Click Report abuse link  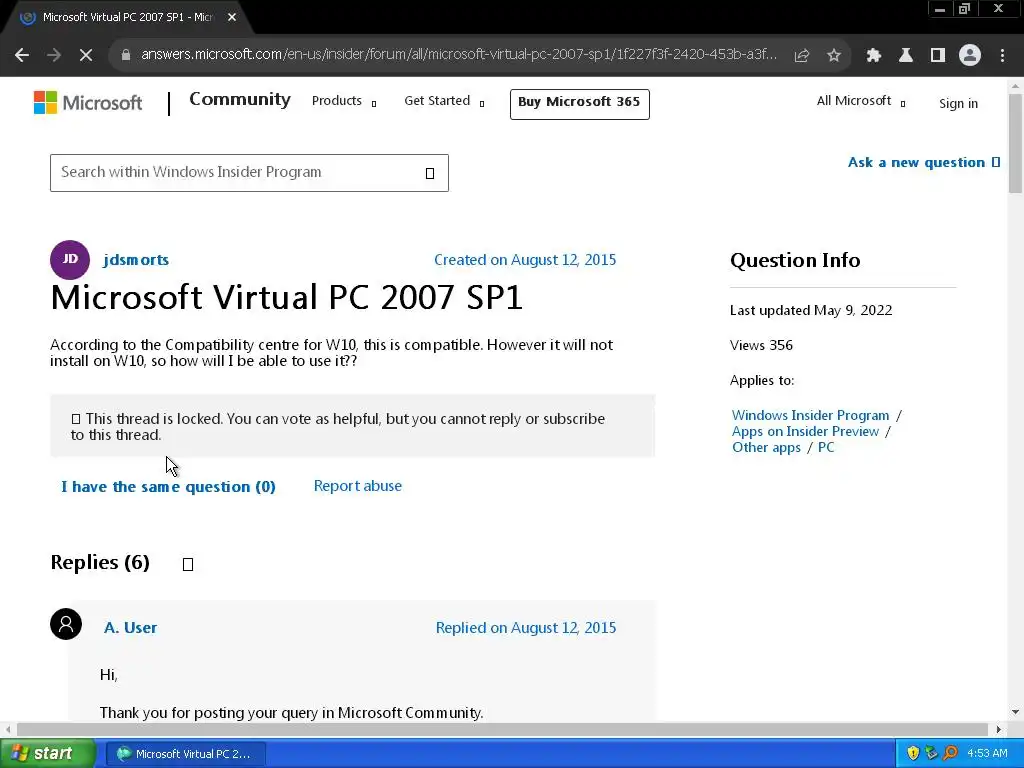358,486
